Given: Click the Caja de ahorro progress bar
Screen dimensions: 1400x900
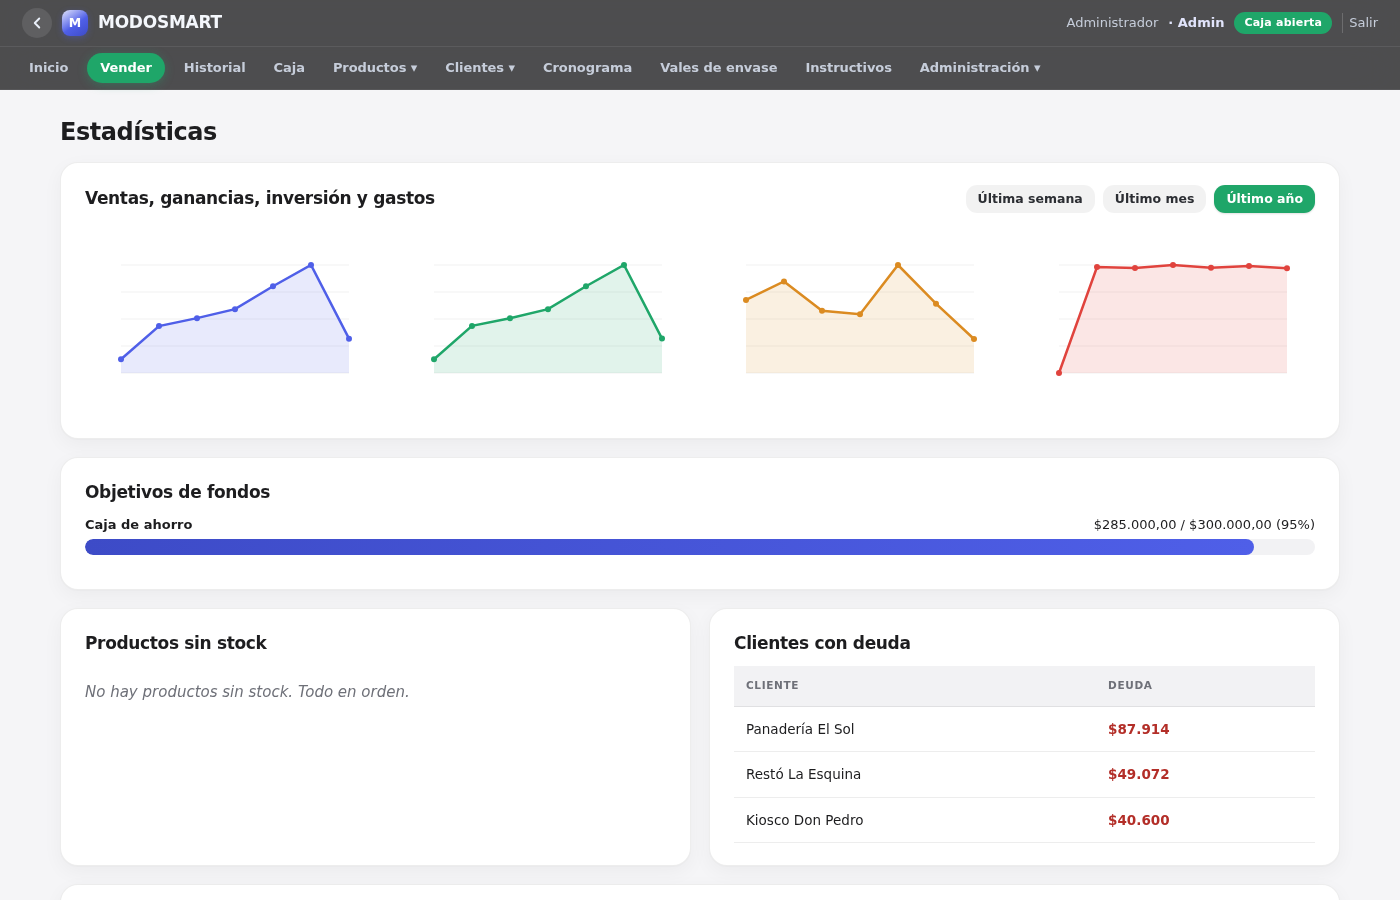Looking at the screenshot, I should pos(700,547).
